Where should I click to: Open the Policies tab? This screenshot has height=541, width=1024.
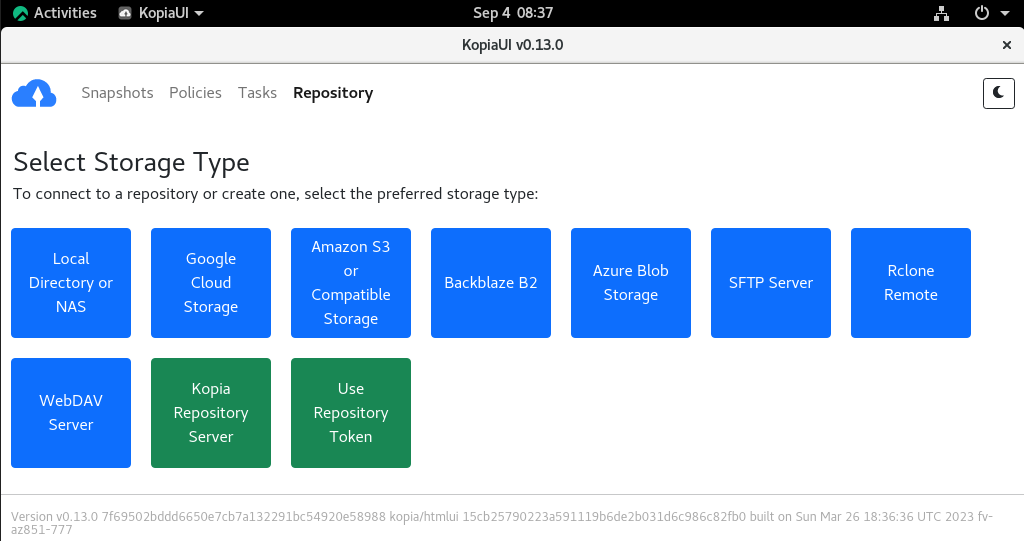coord(195,93)
